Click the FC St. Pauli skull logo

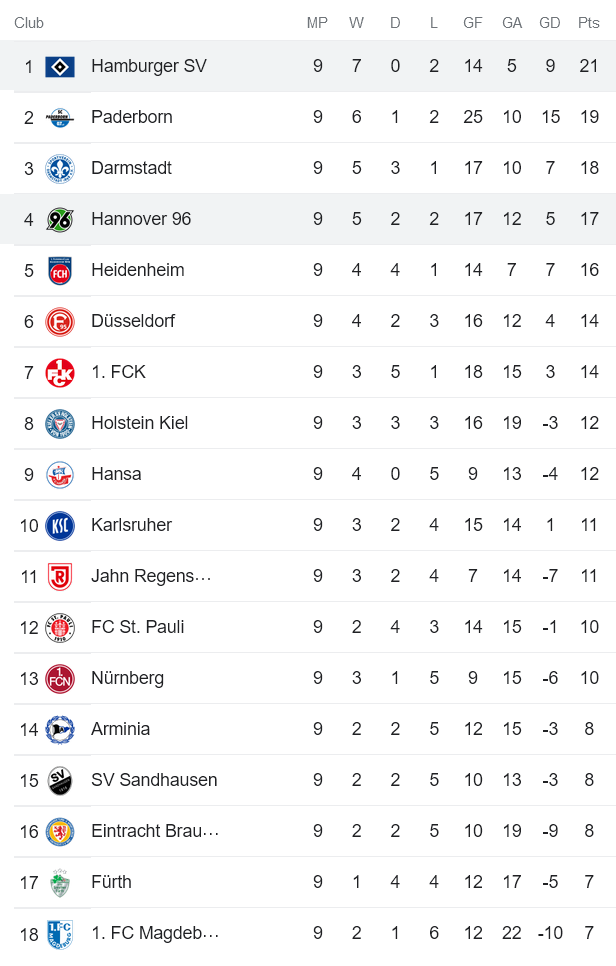[x=60, y=627]
